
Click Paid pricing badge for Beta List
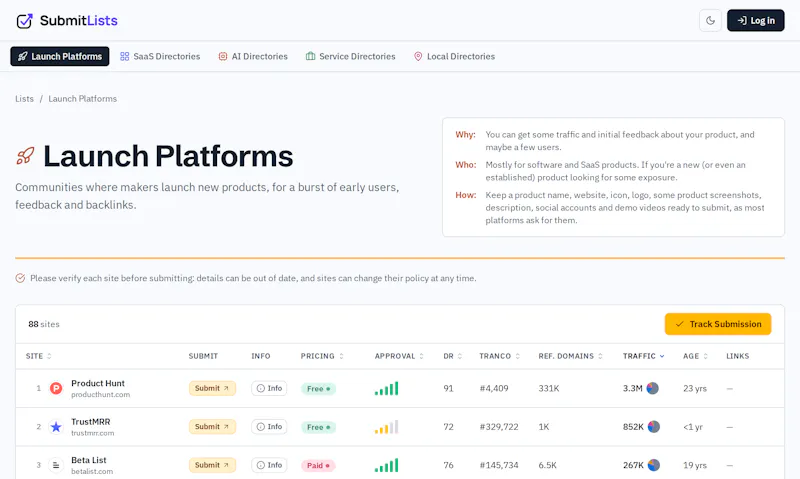click(x=318, y=466)
